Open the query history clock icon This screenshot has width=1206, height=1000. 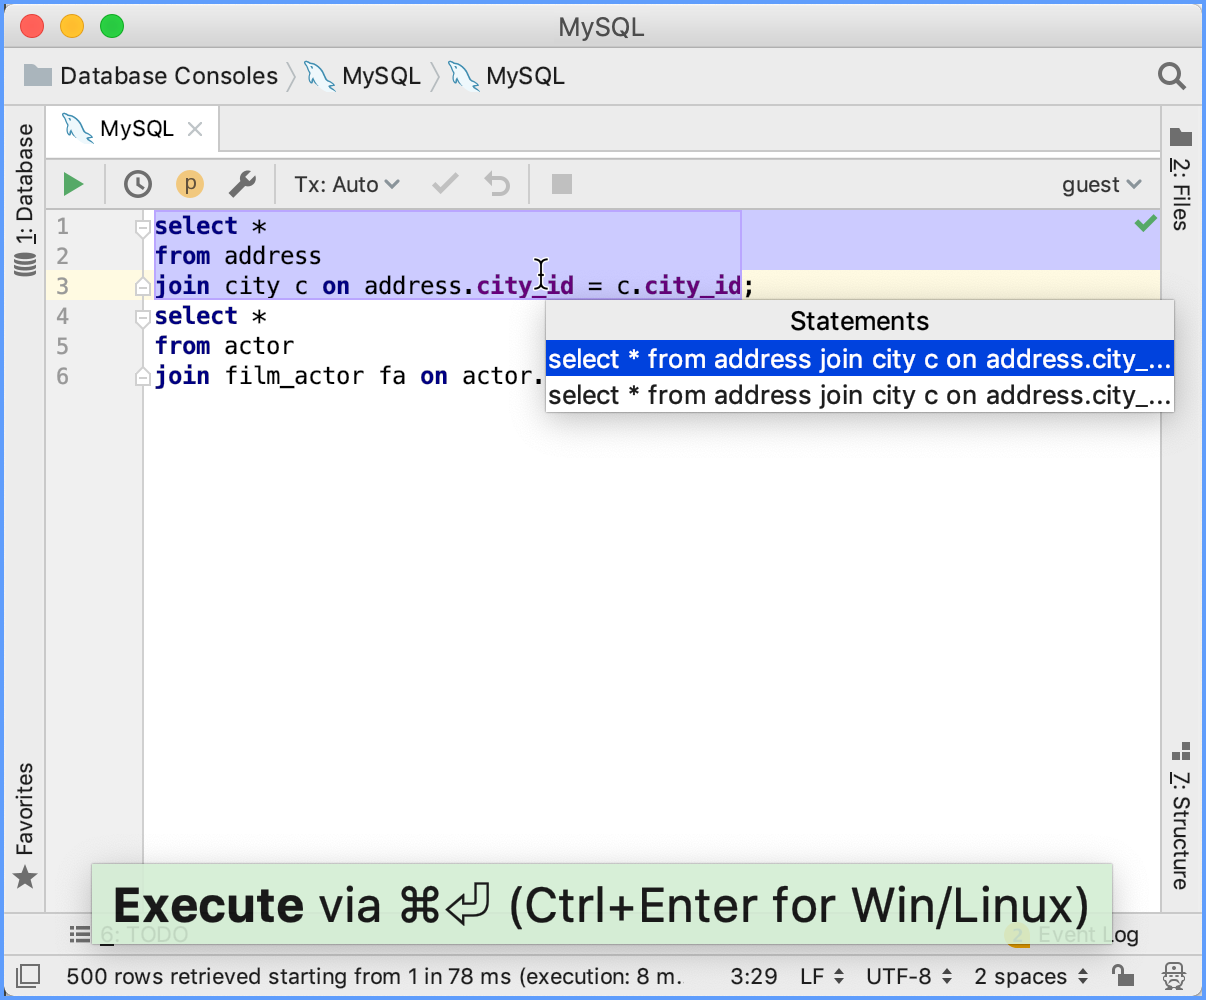(138, 184)
